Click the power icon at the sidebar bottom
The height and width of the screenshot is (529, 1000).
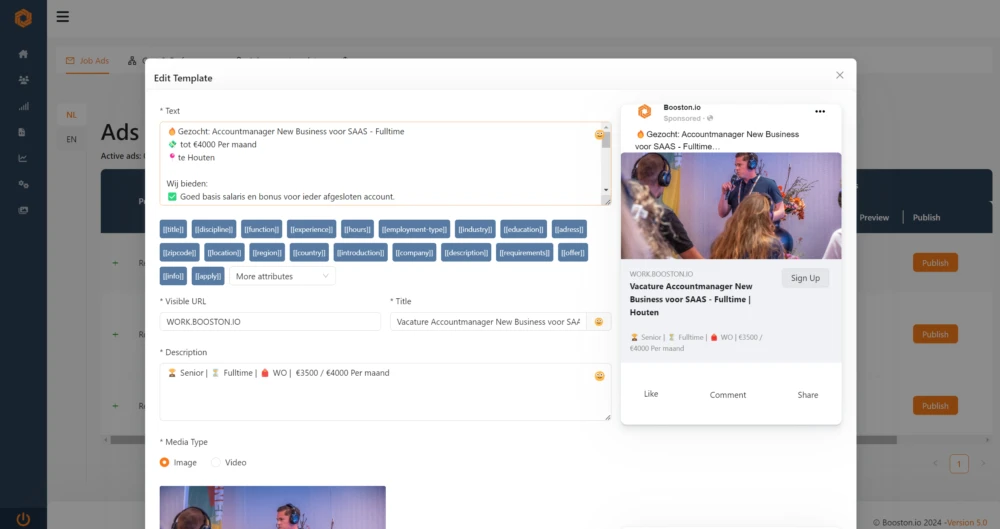[x=23, y=519]
